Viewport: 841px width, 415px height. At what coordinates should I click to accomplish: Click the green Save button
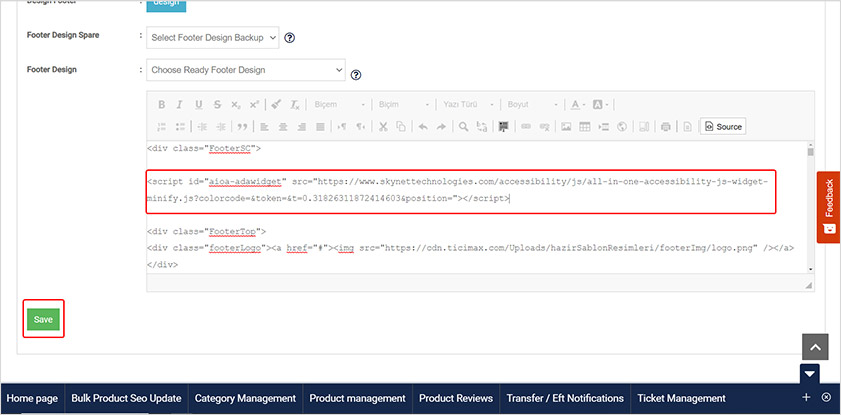click(x=43, y=320)
